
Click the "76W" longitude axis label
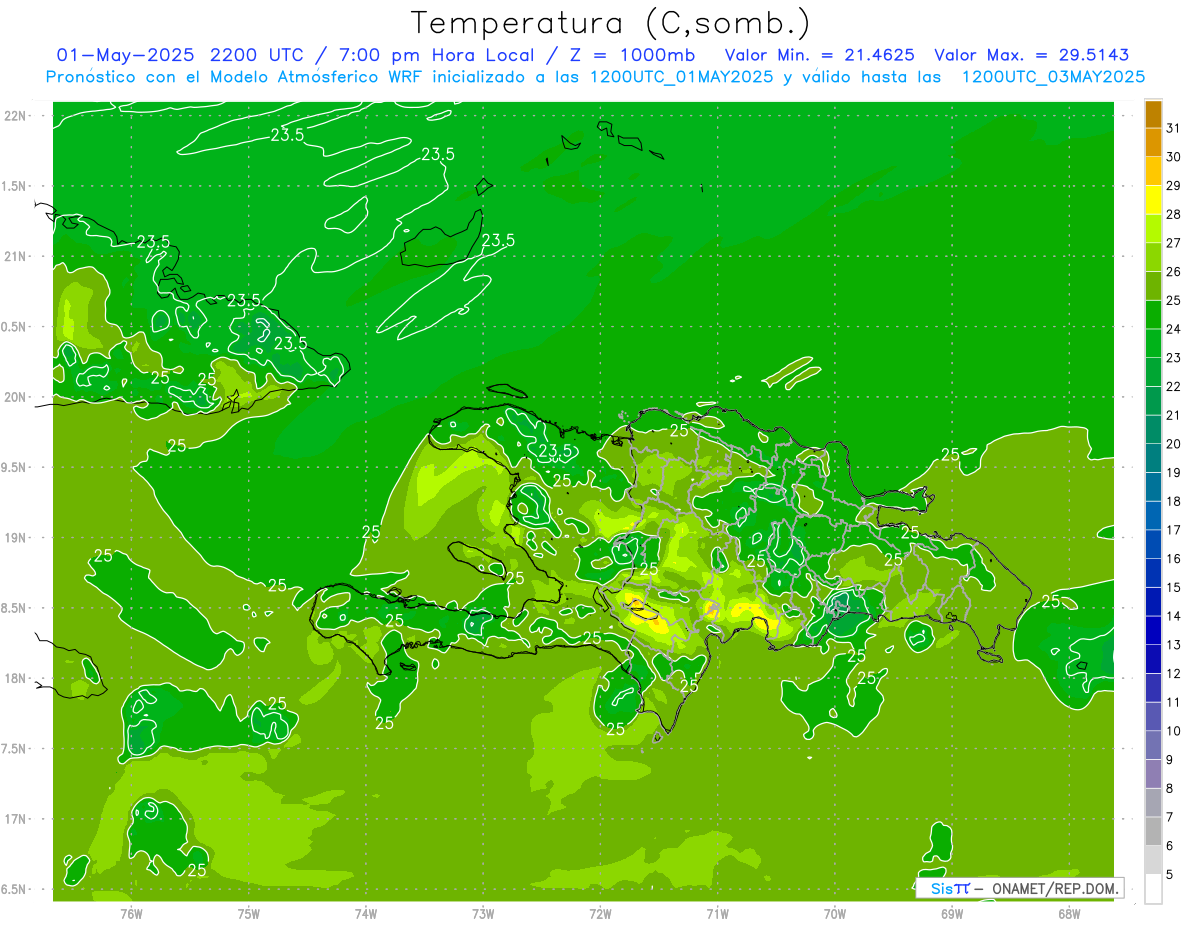tap(131, 914)
